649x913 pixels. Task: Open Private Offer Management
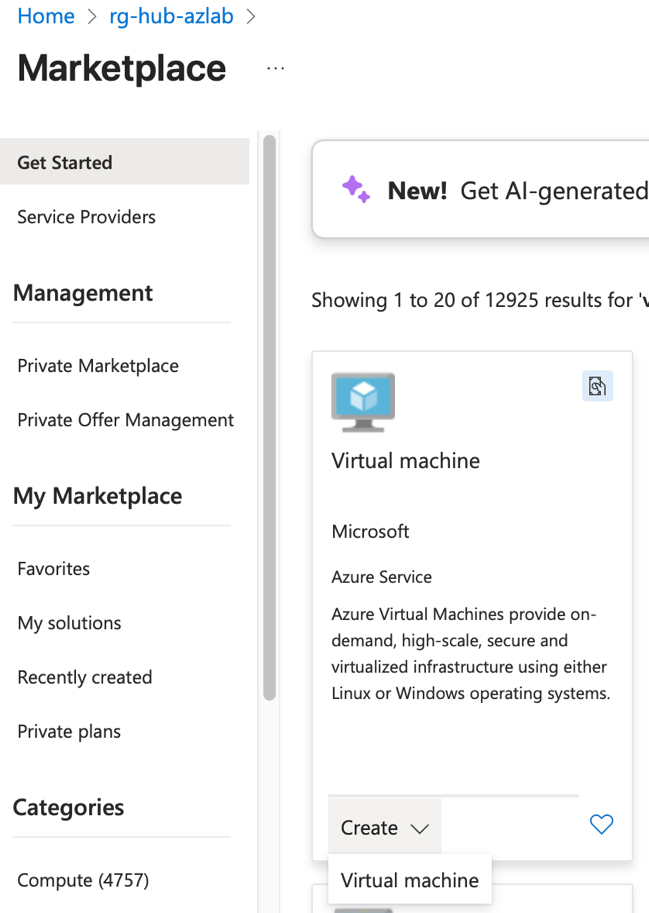pyautogui.click(x=125, y=420)
